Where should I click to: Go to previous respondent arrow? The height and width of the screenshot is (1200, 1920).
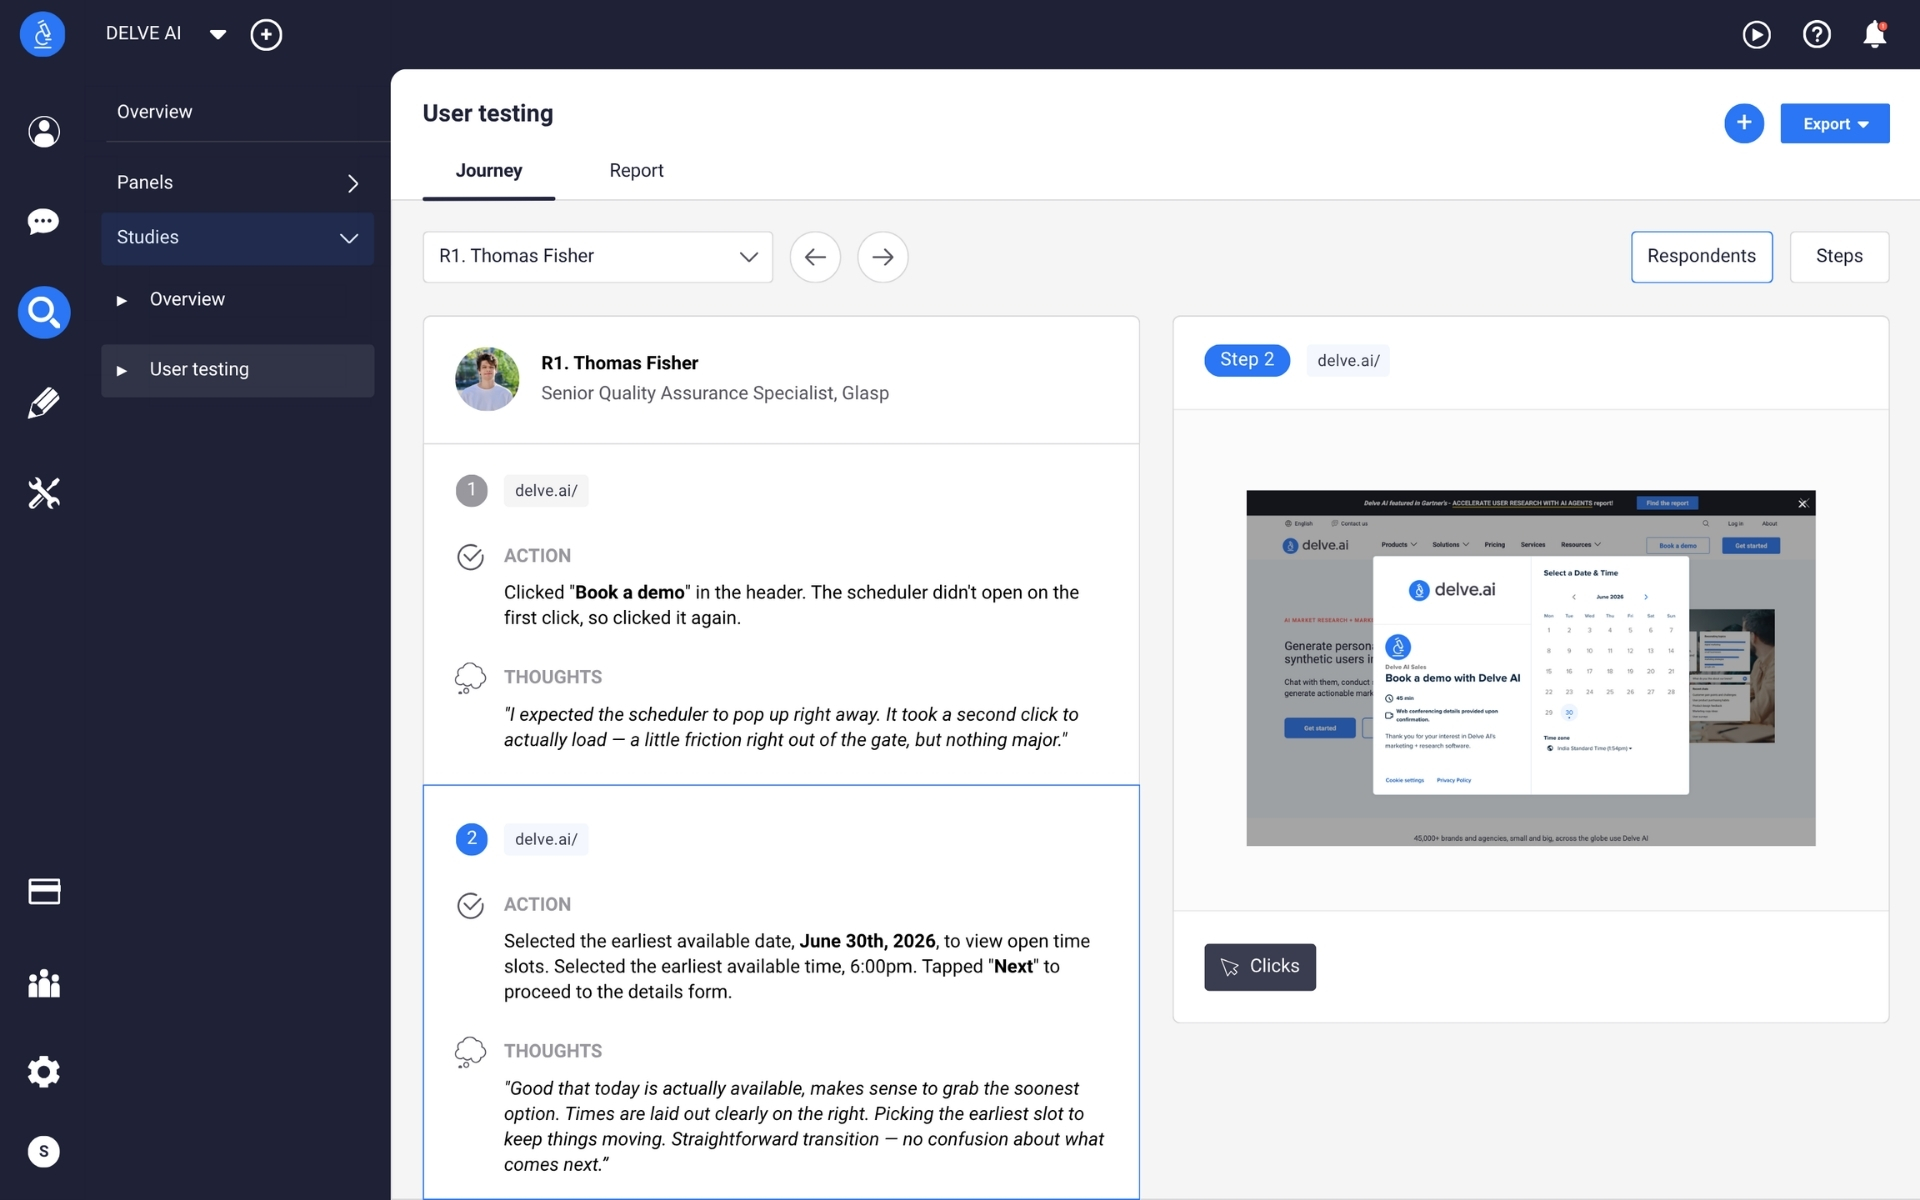click(815, 257)
